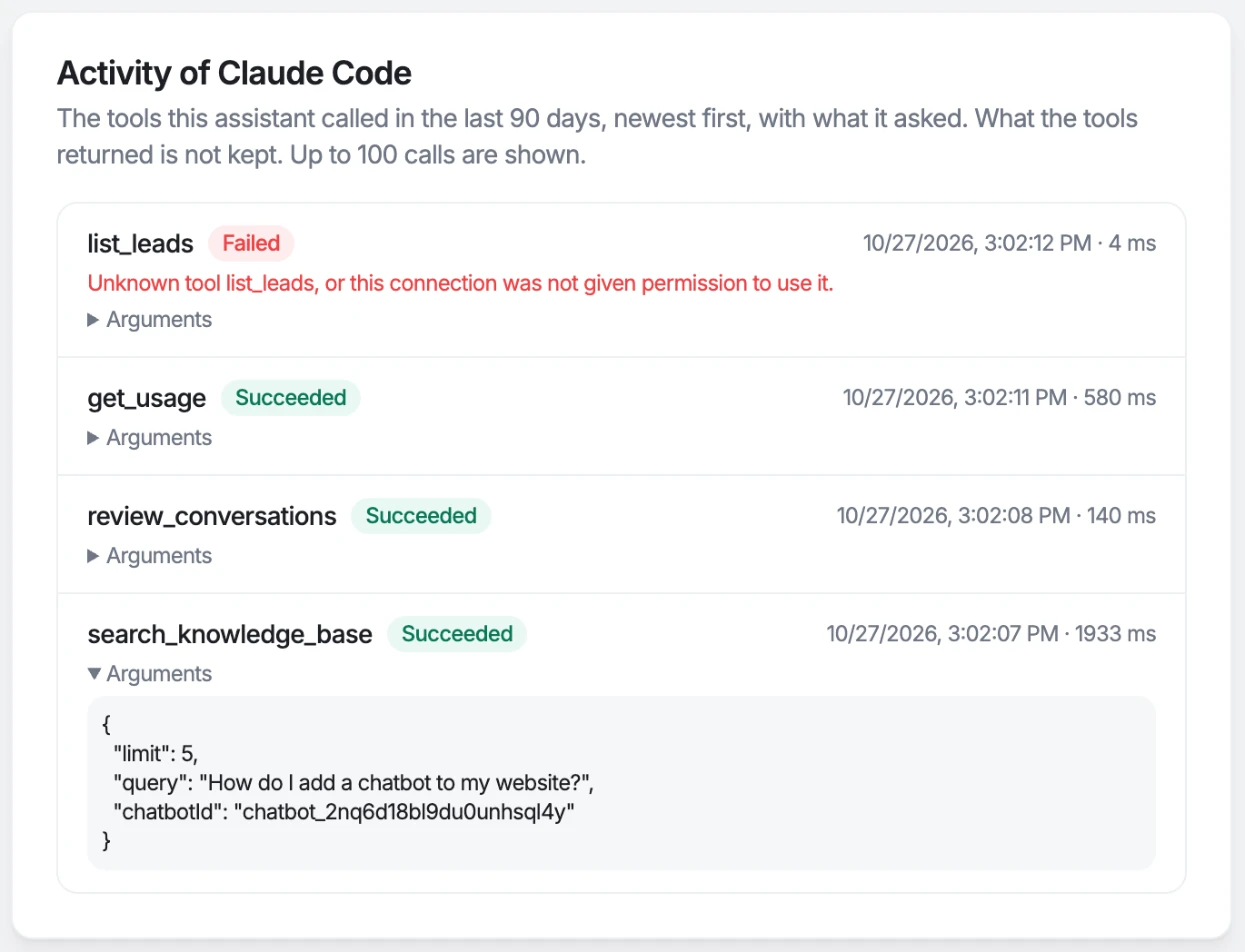The width and height of the screenshot is (1245, 952).
Task: Click the Succeeded badge beside search_knowledge_base
Action: tap(457, 634)
